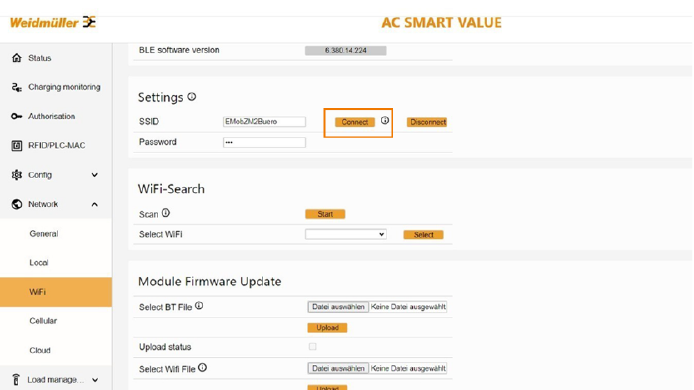The width and height of the screenshot is (694, 390).
Task: Click the info icon beside Connect button
Action: [x=385, y=120]
